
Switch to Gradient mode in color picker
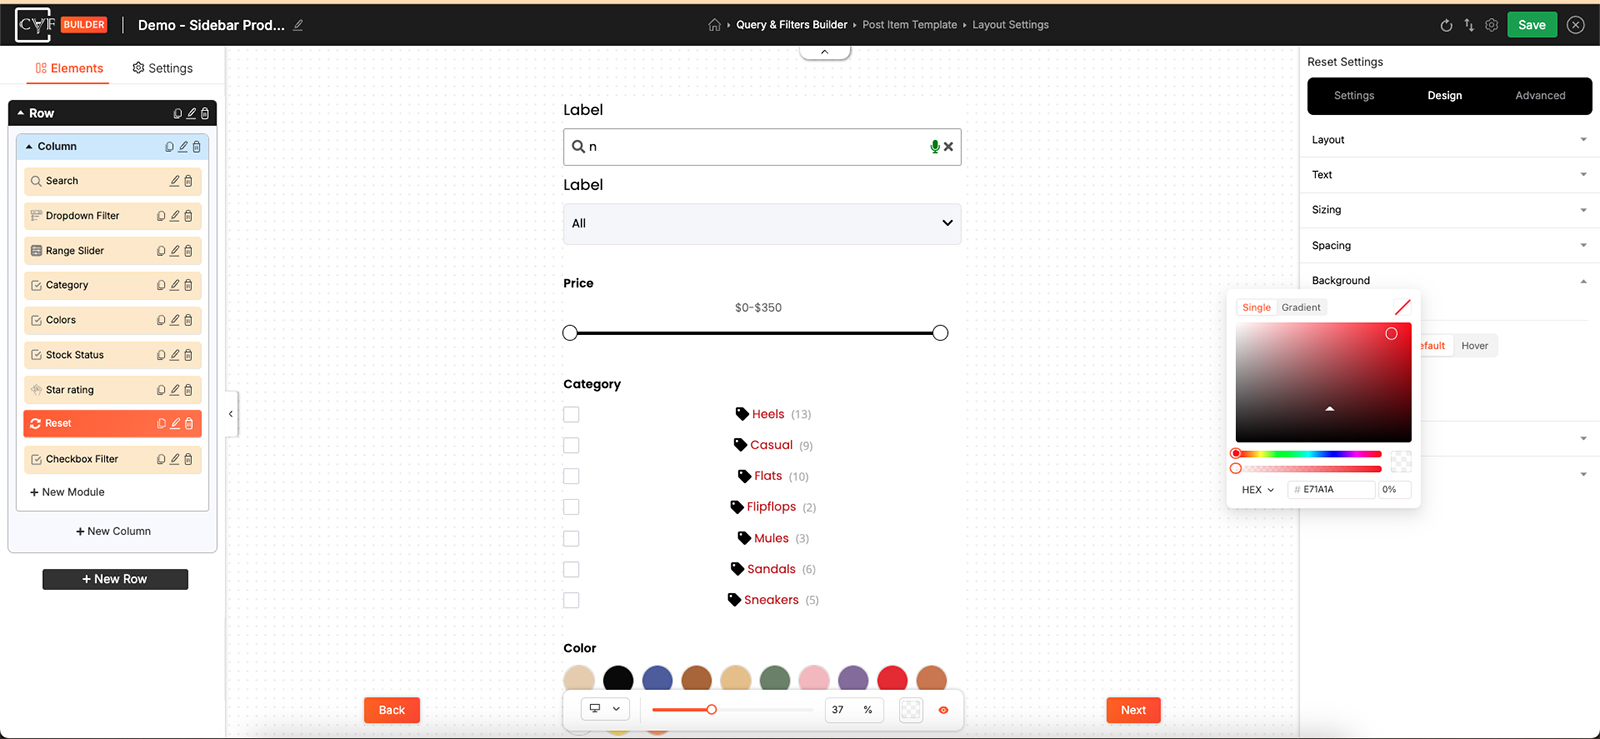(x=1301, y=308)
